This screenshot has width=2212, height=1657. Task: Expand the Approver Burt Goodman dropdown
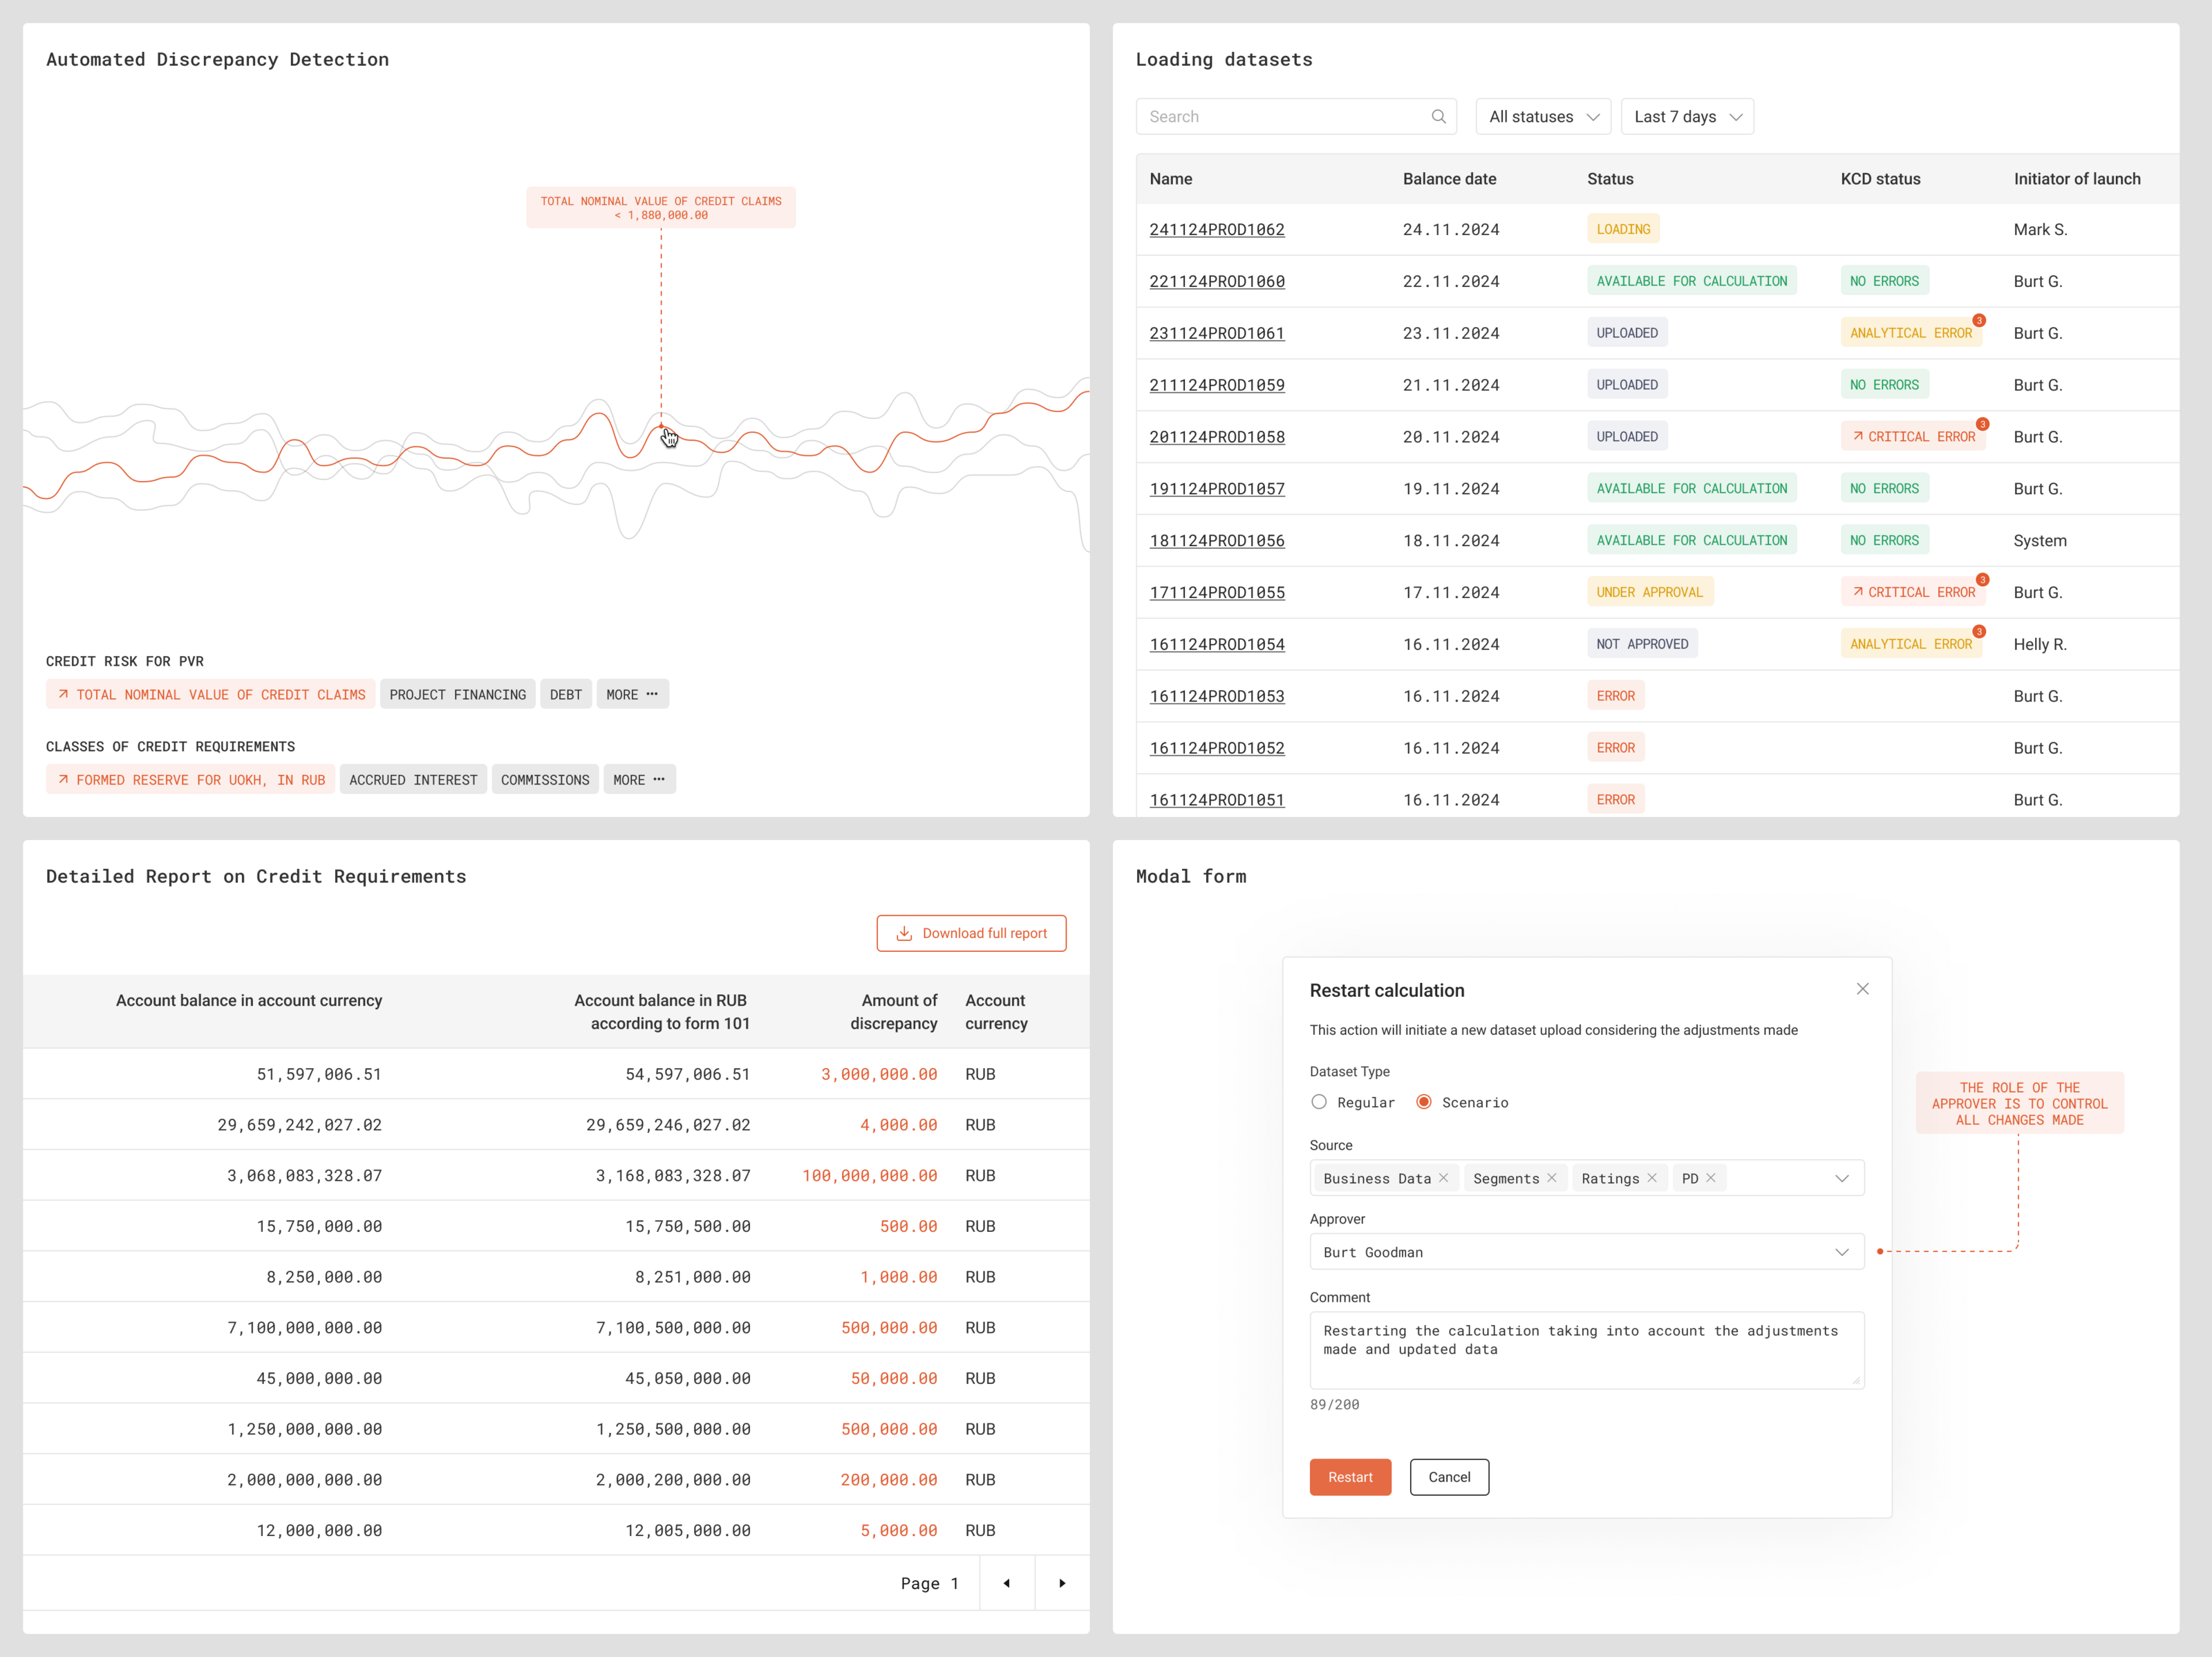tap(1841, 1252)
